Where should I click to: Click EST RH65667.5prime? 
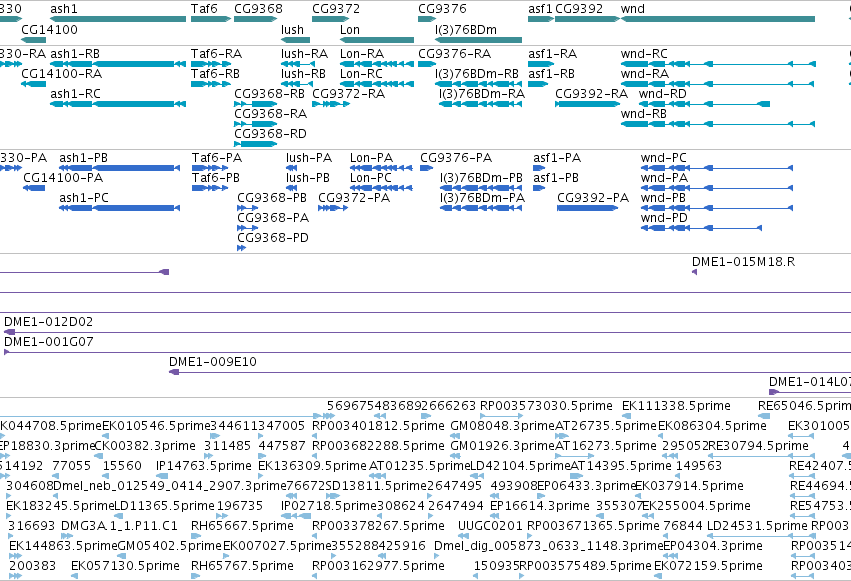click(195, 537)
